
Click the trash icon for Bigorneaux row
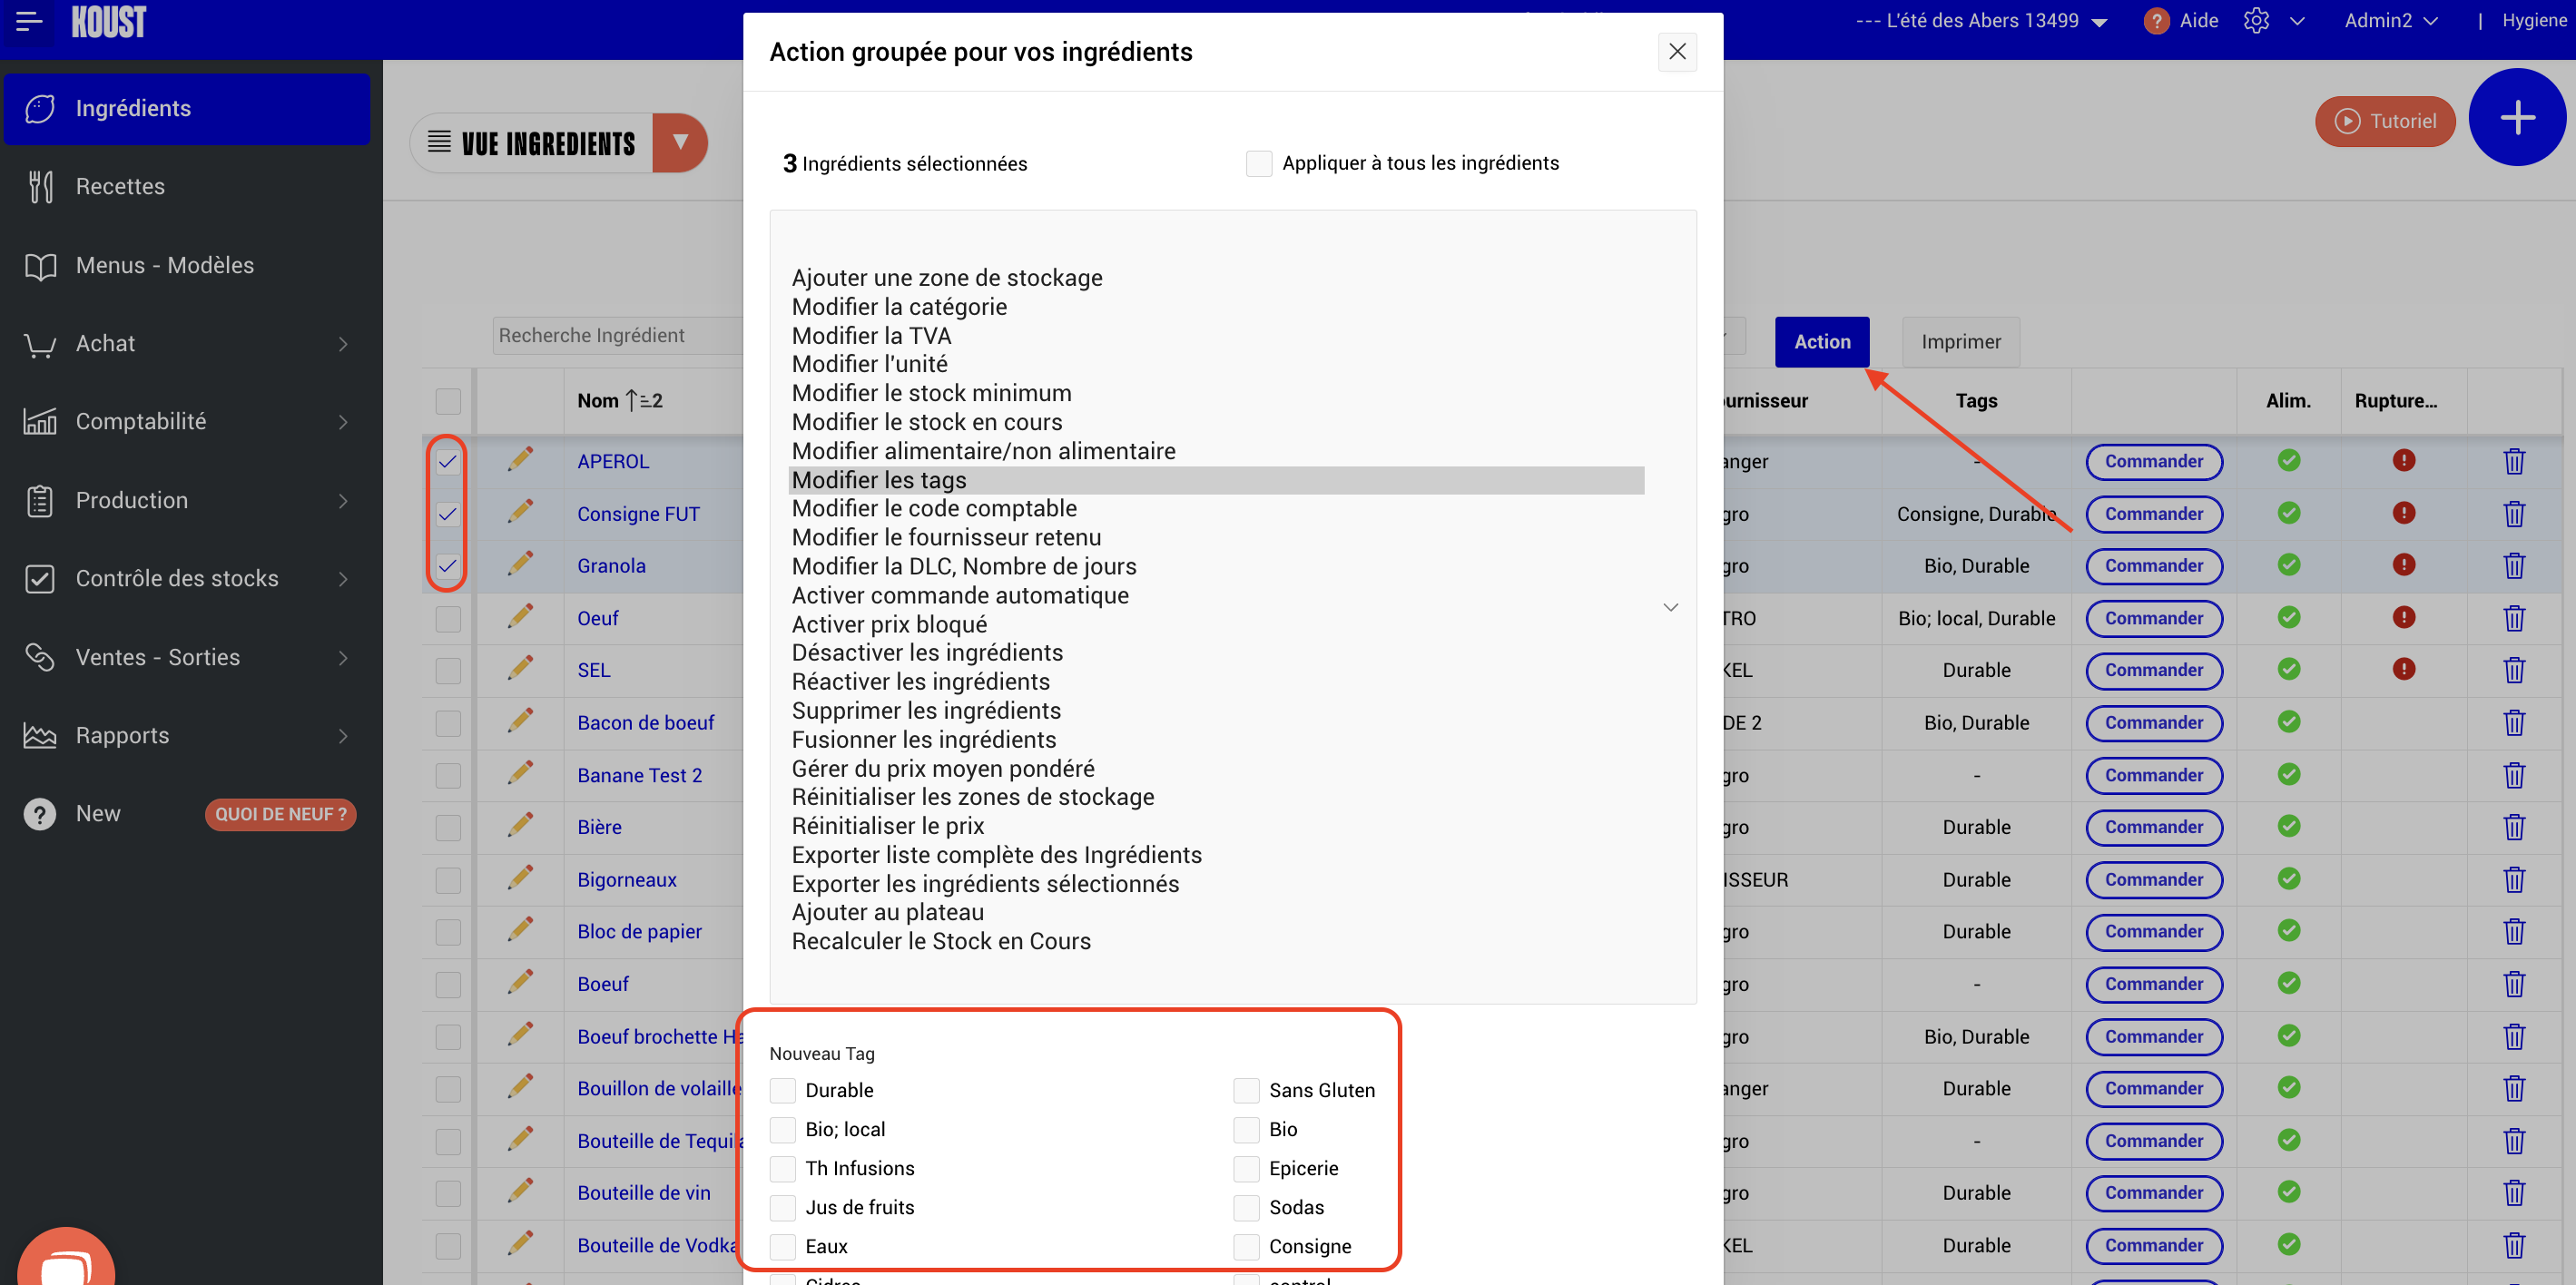click(x=2513, y=880)
